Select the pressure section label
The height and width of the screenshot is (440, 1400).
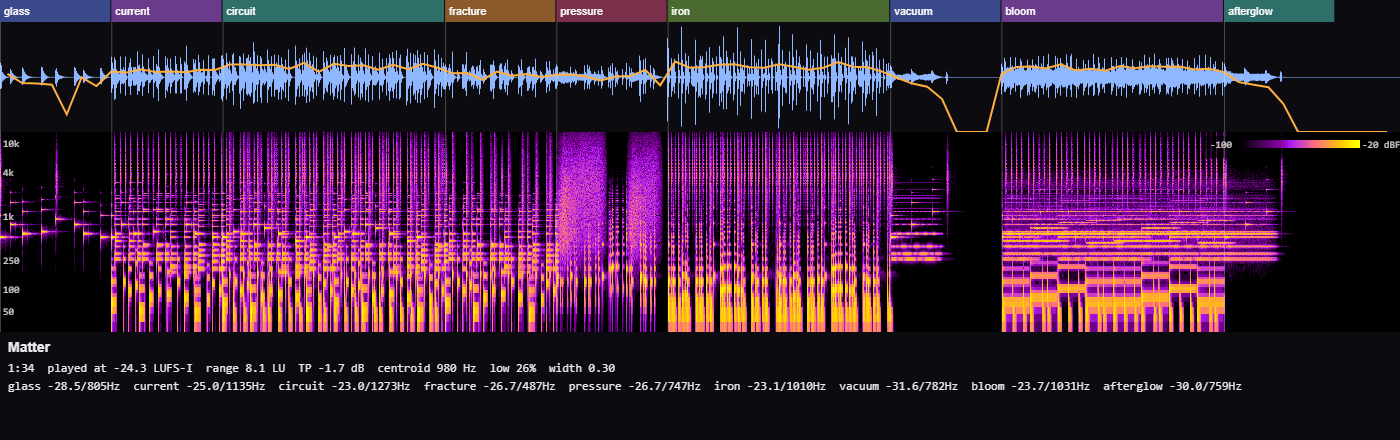tap(612, 11)
